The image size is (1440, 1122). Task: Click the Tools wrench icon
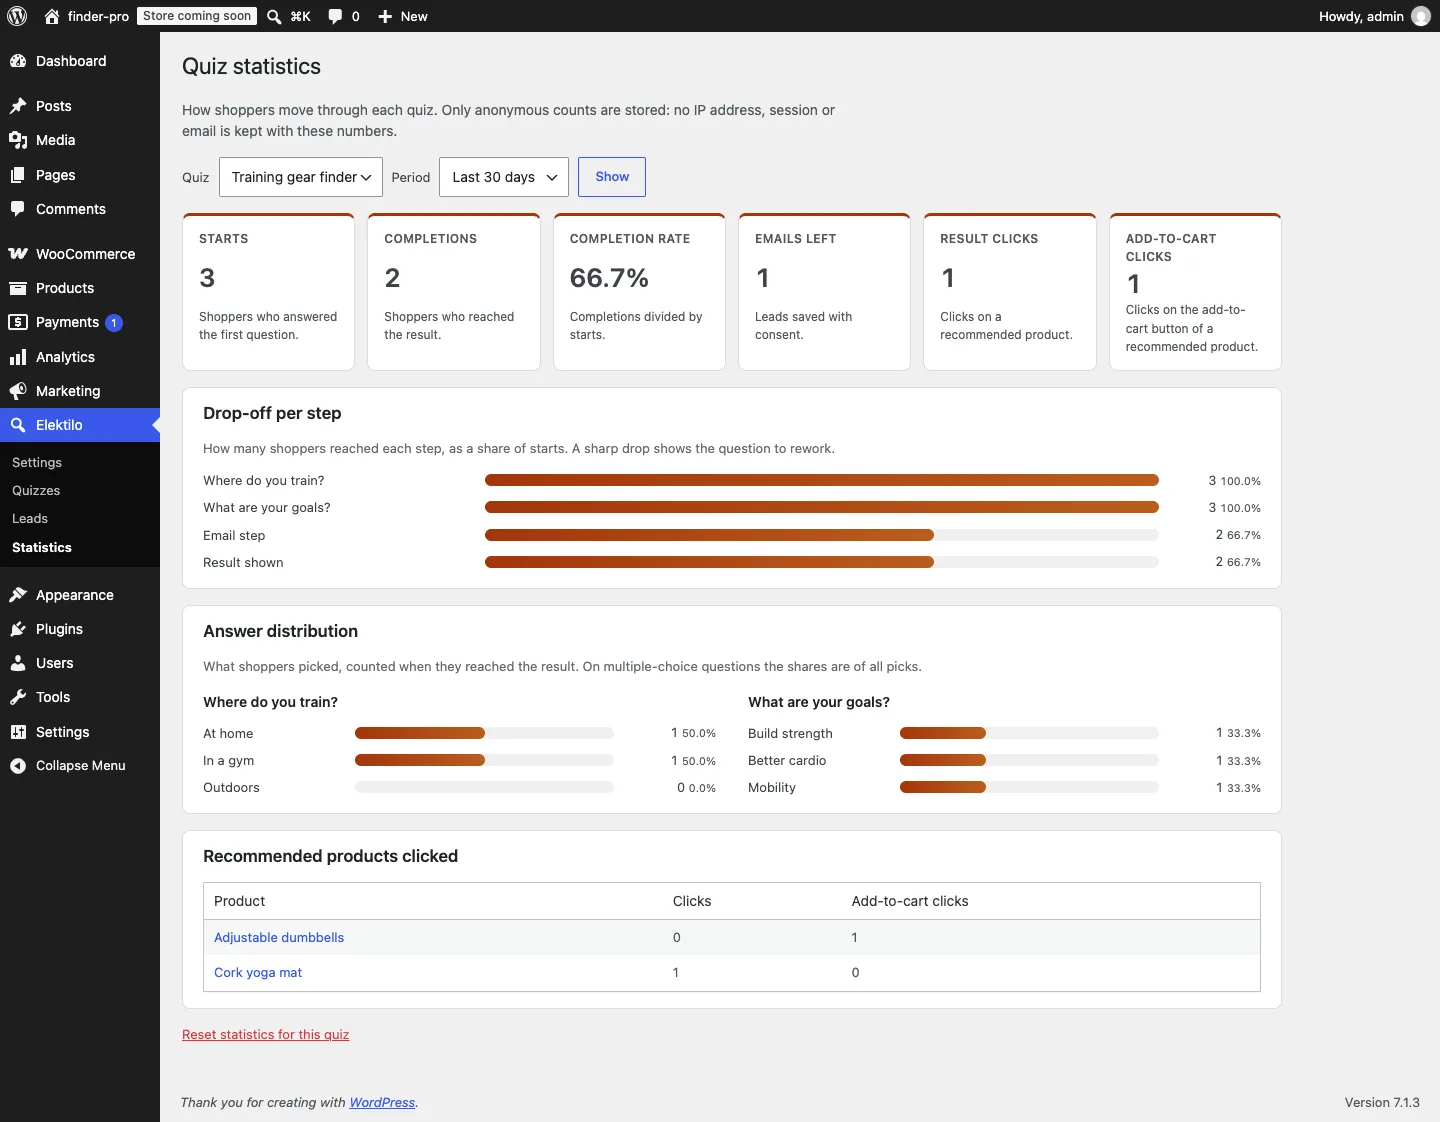pyautogui.click(x=18, y=697)
